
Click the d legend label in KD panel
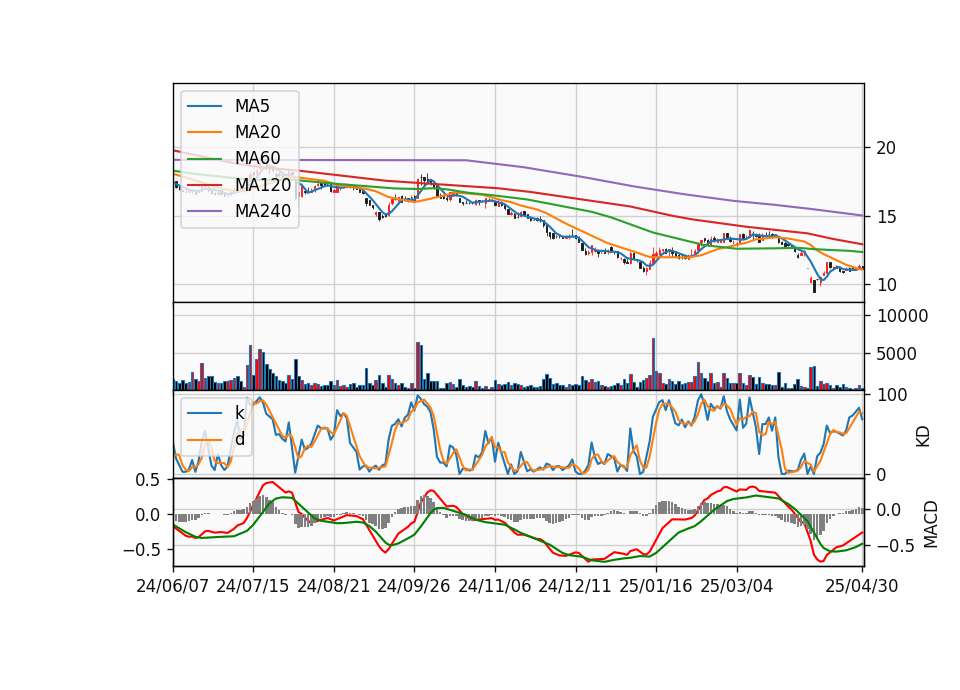[x=240, y=439]
